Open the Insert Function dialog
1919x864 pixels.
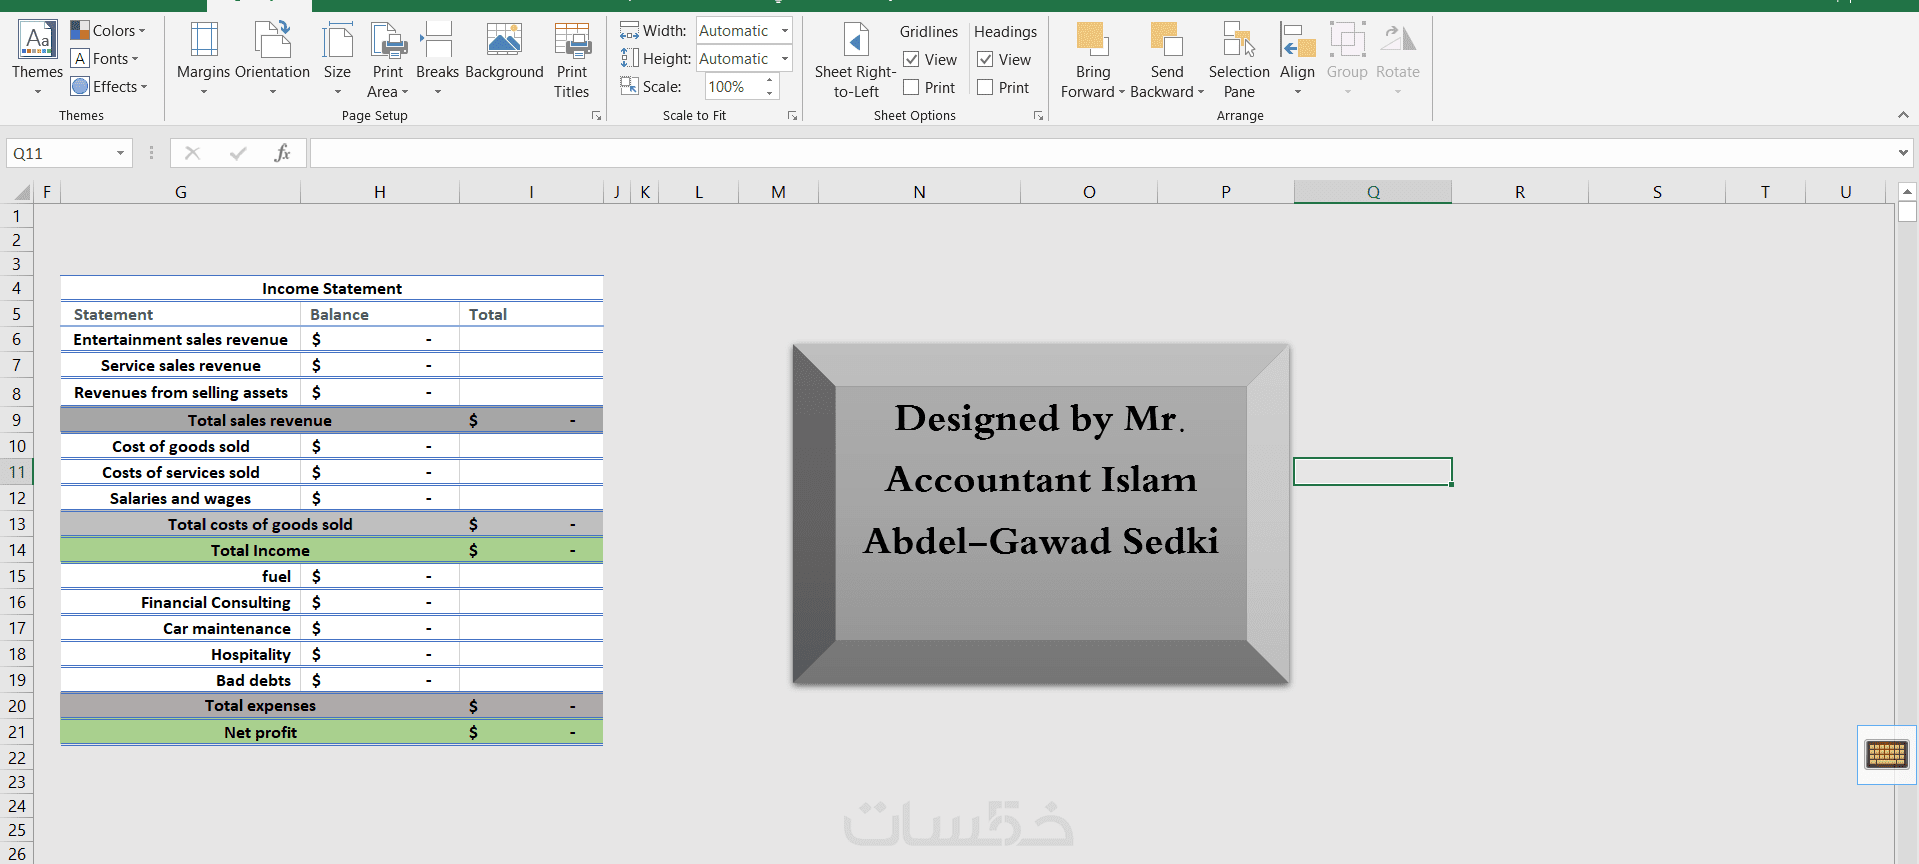(283, 153)
